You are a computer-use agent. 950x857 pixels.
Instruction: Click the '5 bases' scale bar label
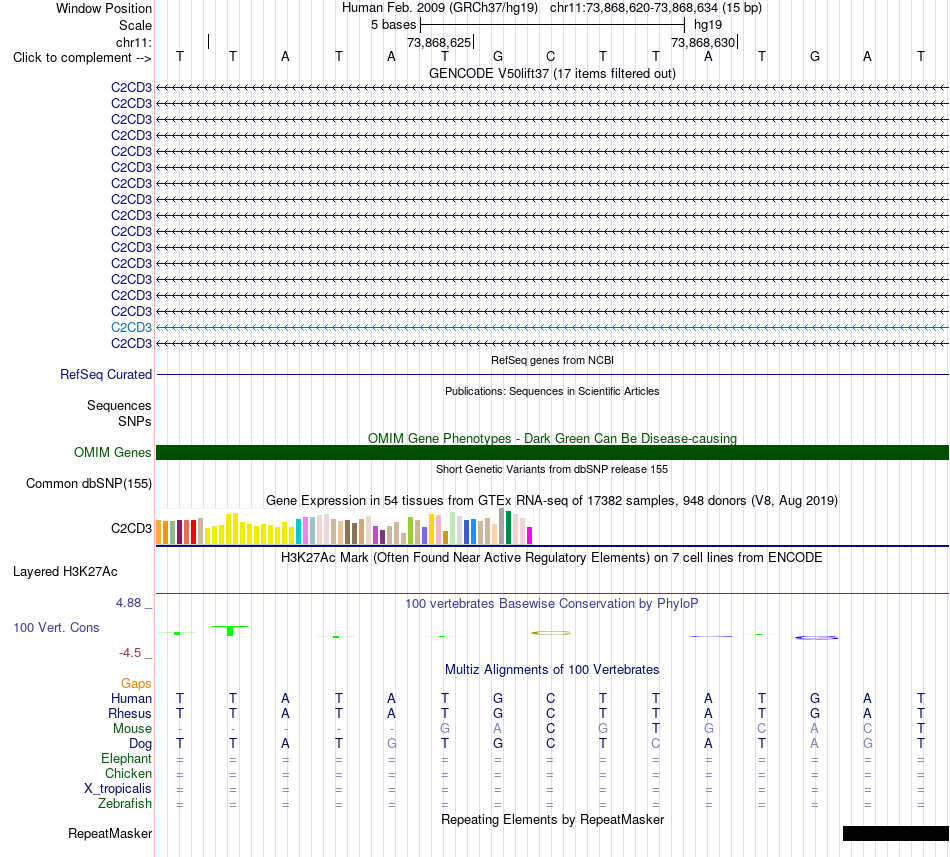393,25
